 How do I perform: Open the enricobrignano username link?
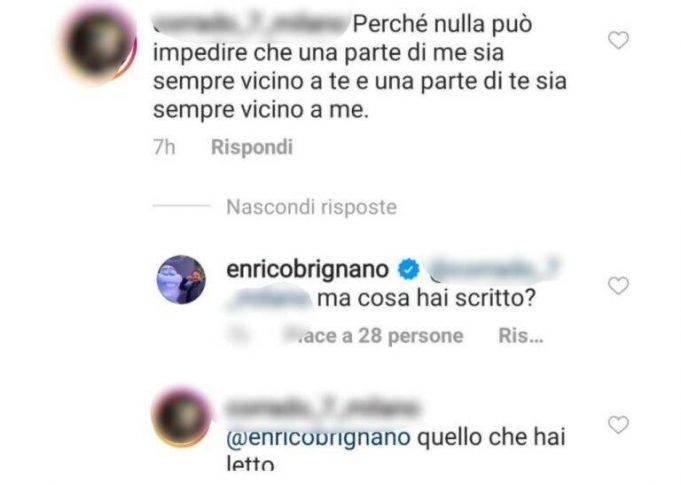click(x=307, y=269)
